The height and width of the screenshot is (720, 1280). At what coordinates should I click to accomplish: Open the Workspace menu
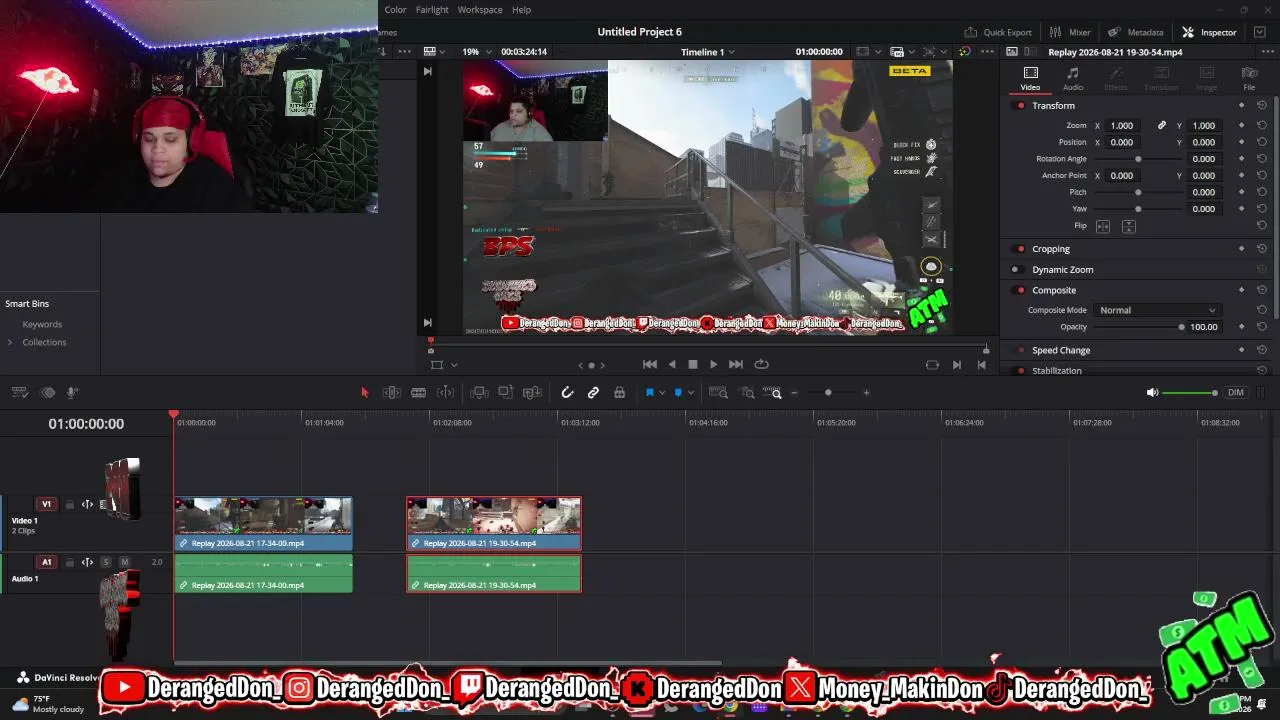[x=480, y=10]
